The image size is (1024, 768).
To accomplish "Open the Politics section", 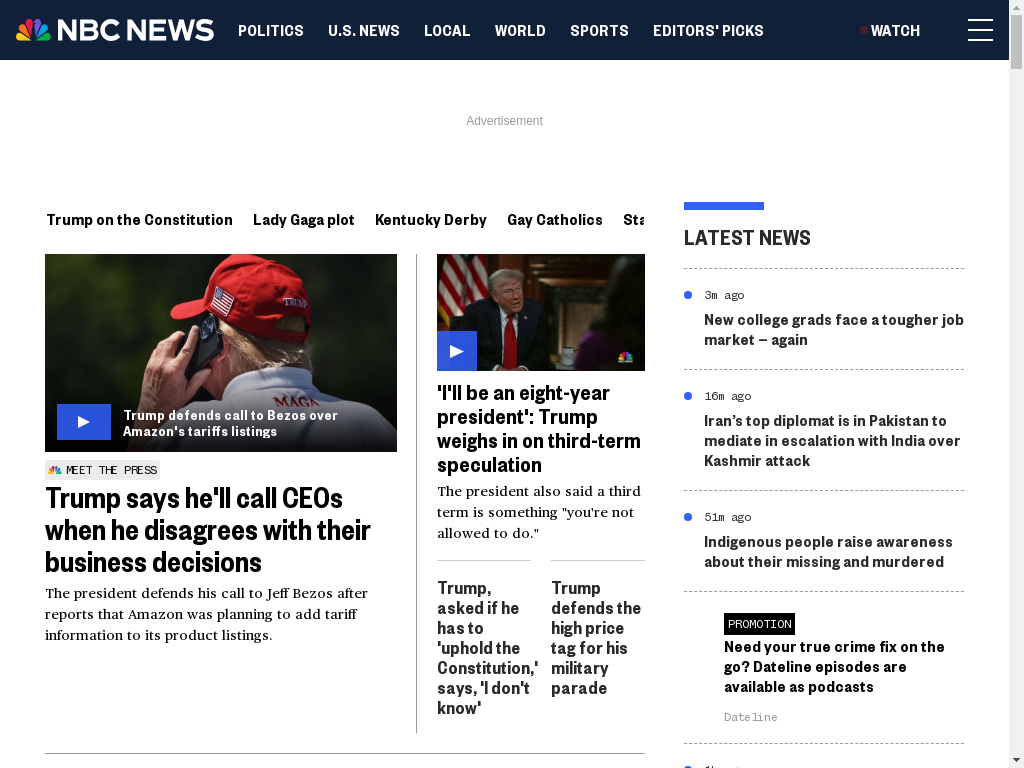I will pyautogui.click(x=270, y=31).
